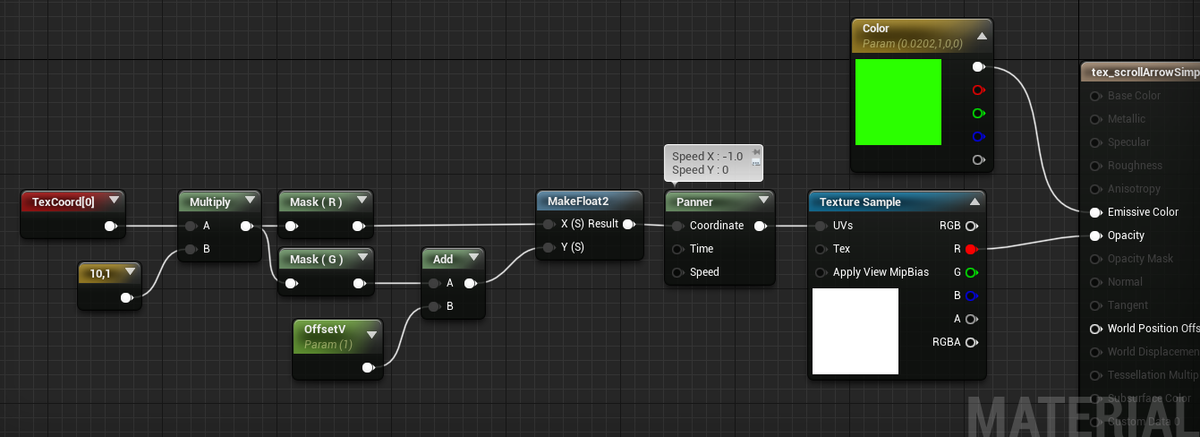Viewport: 1200px width, 437px height.
Task: Click Panner Coordinate input pin
Action: point(678,226)
